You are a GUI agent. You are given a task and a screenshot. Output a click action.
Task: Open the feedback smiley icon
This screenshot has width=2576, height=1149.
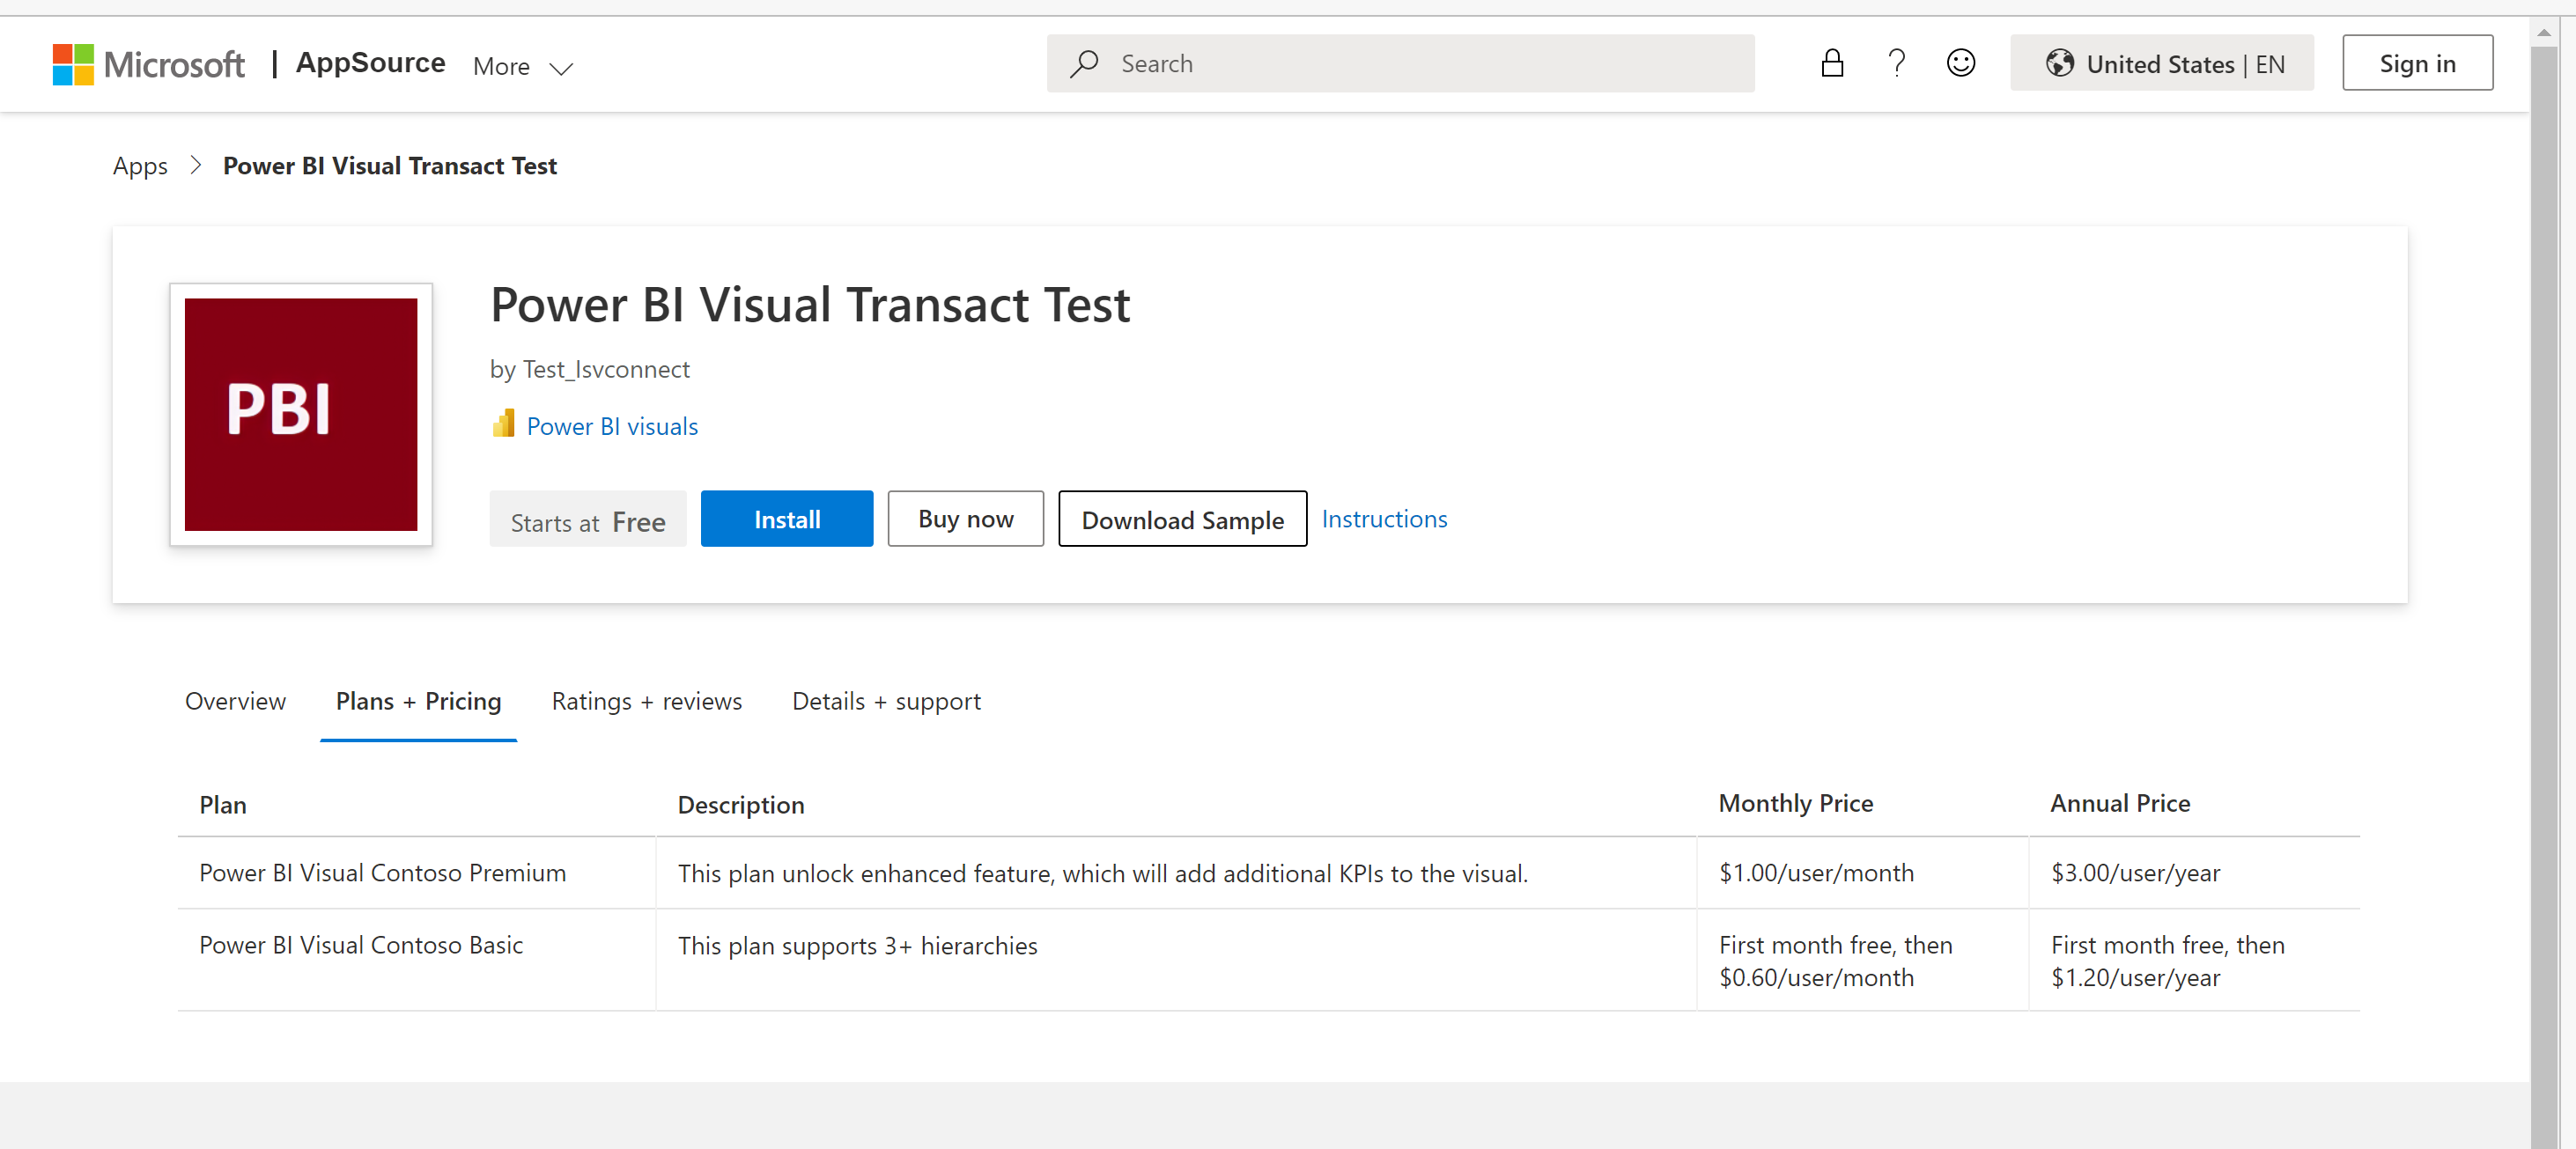coord(1961,63)
